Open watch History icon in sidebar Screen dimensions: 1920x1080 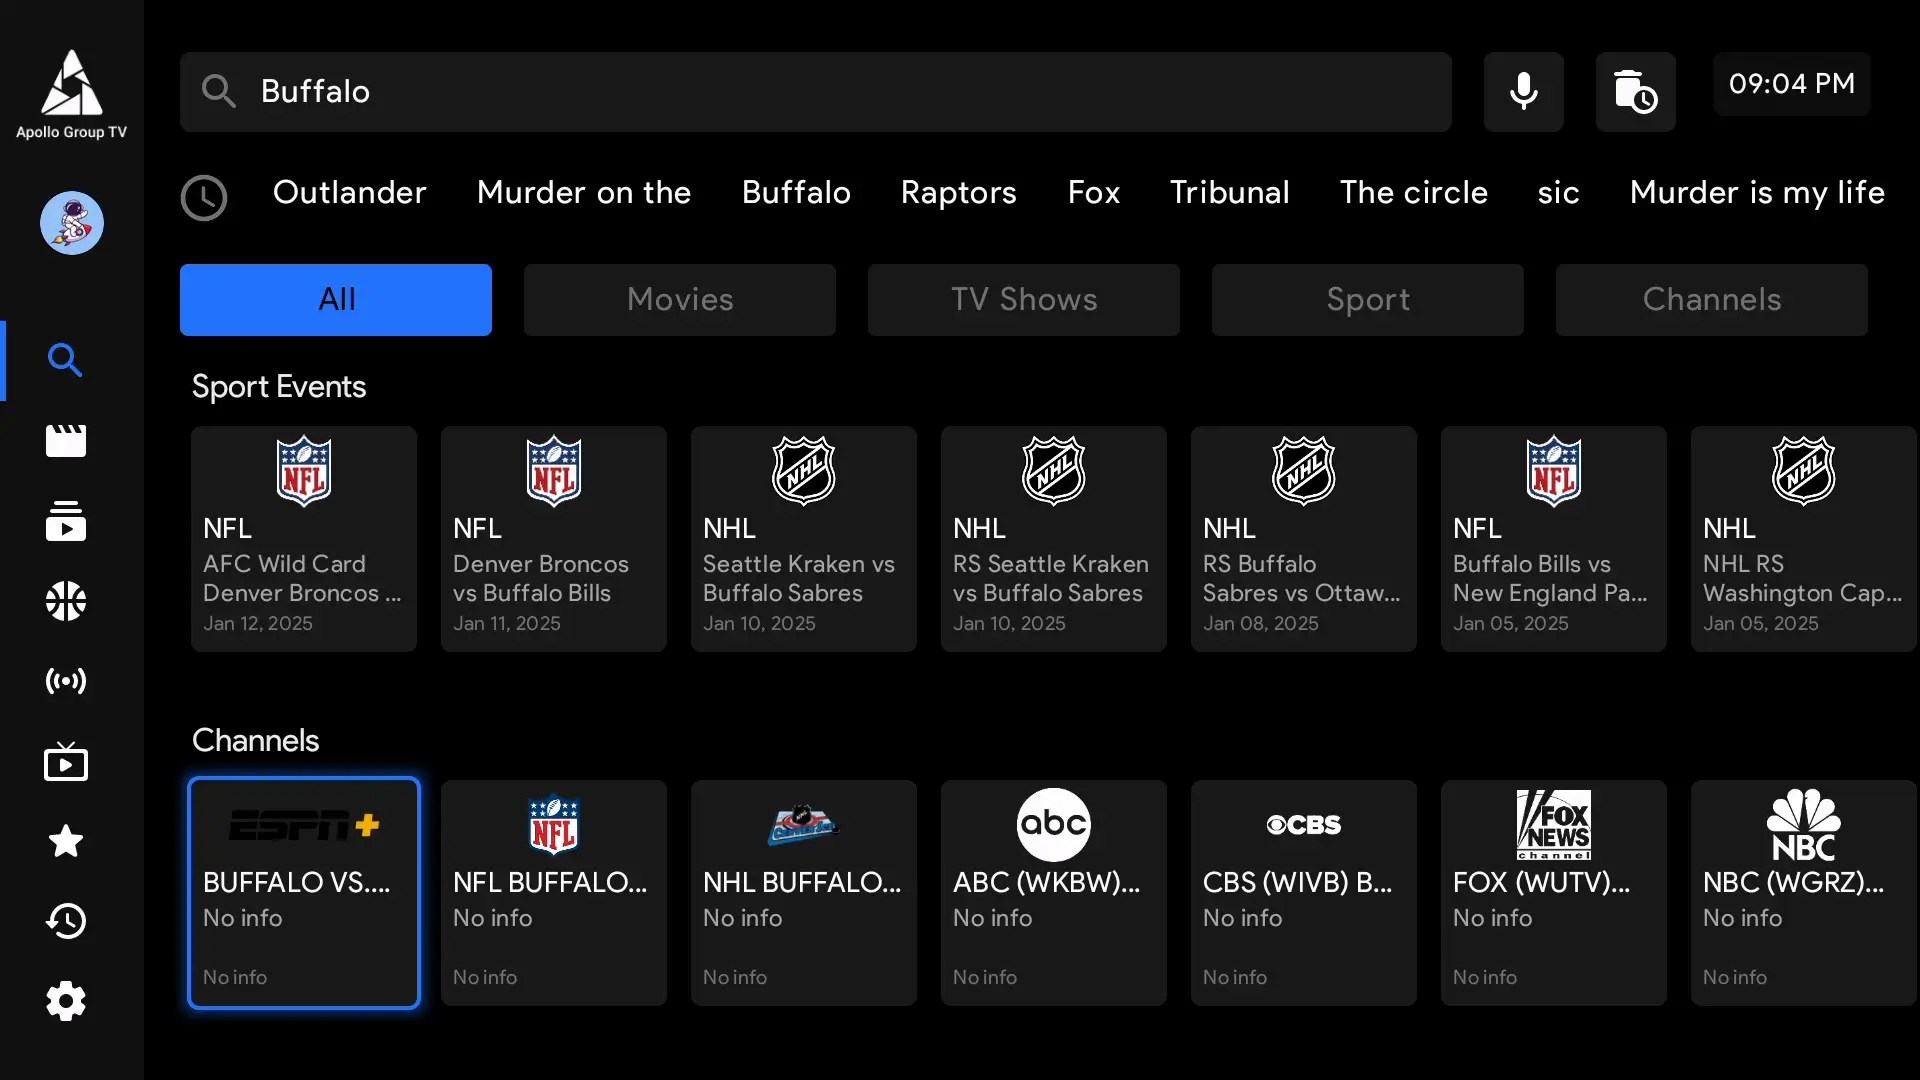coord(66,921)
